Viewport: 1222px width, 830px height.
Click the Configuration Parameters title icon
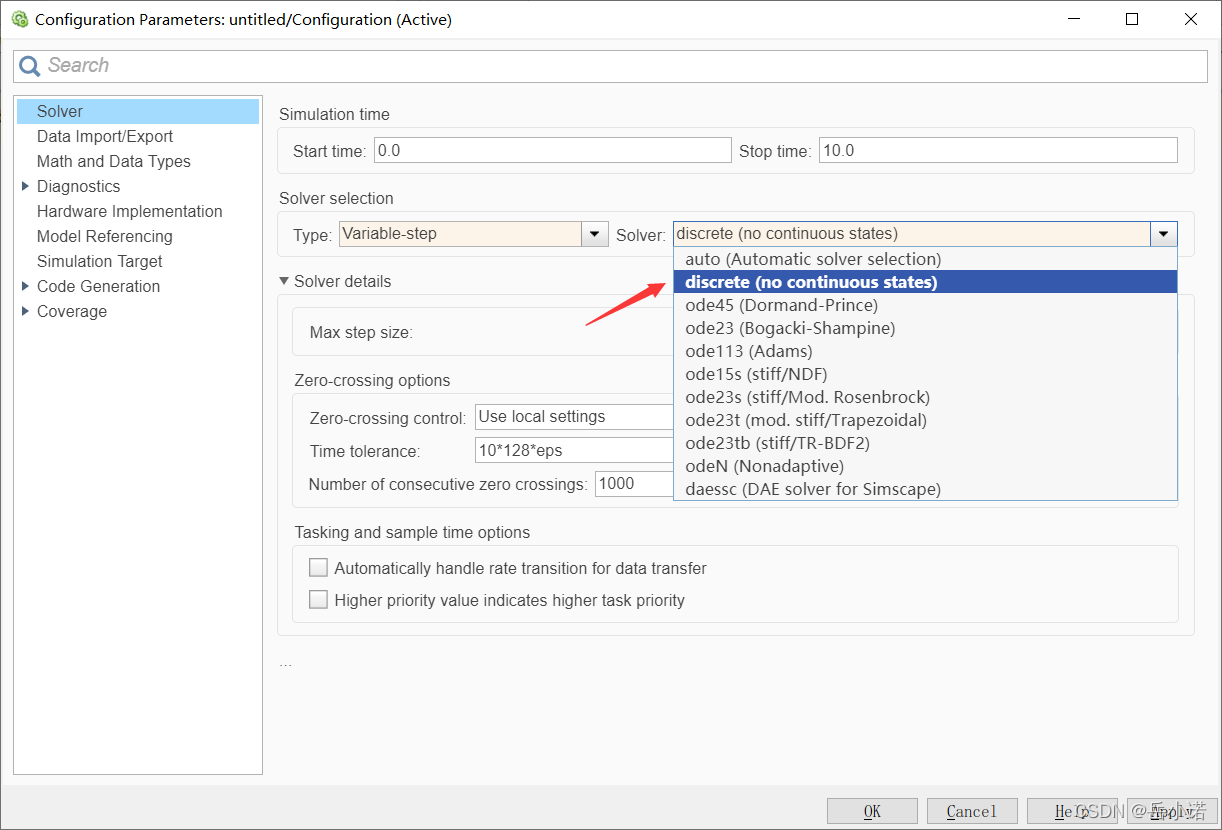pos(19,19)
